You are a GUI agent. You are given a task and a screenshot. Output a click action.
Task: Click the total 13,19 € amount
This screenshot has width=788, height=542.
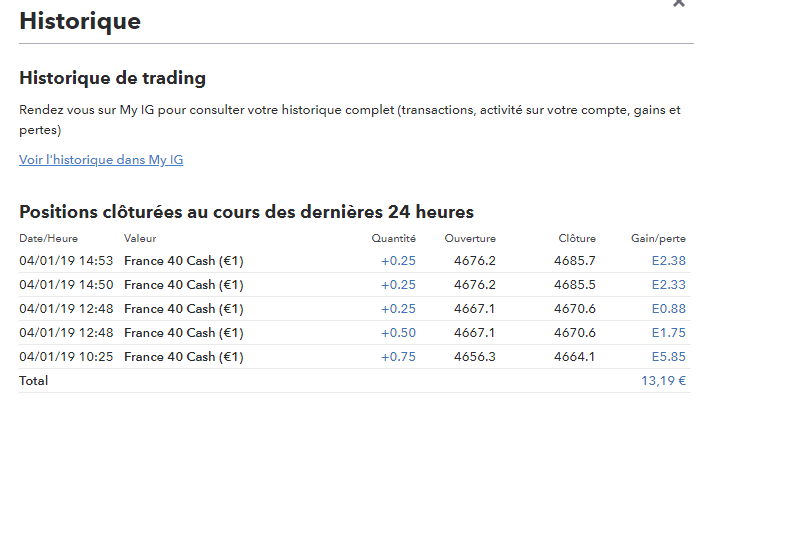[663, 381]
